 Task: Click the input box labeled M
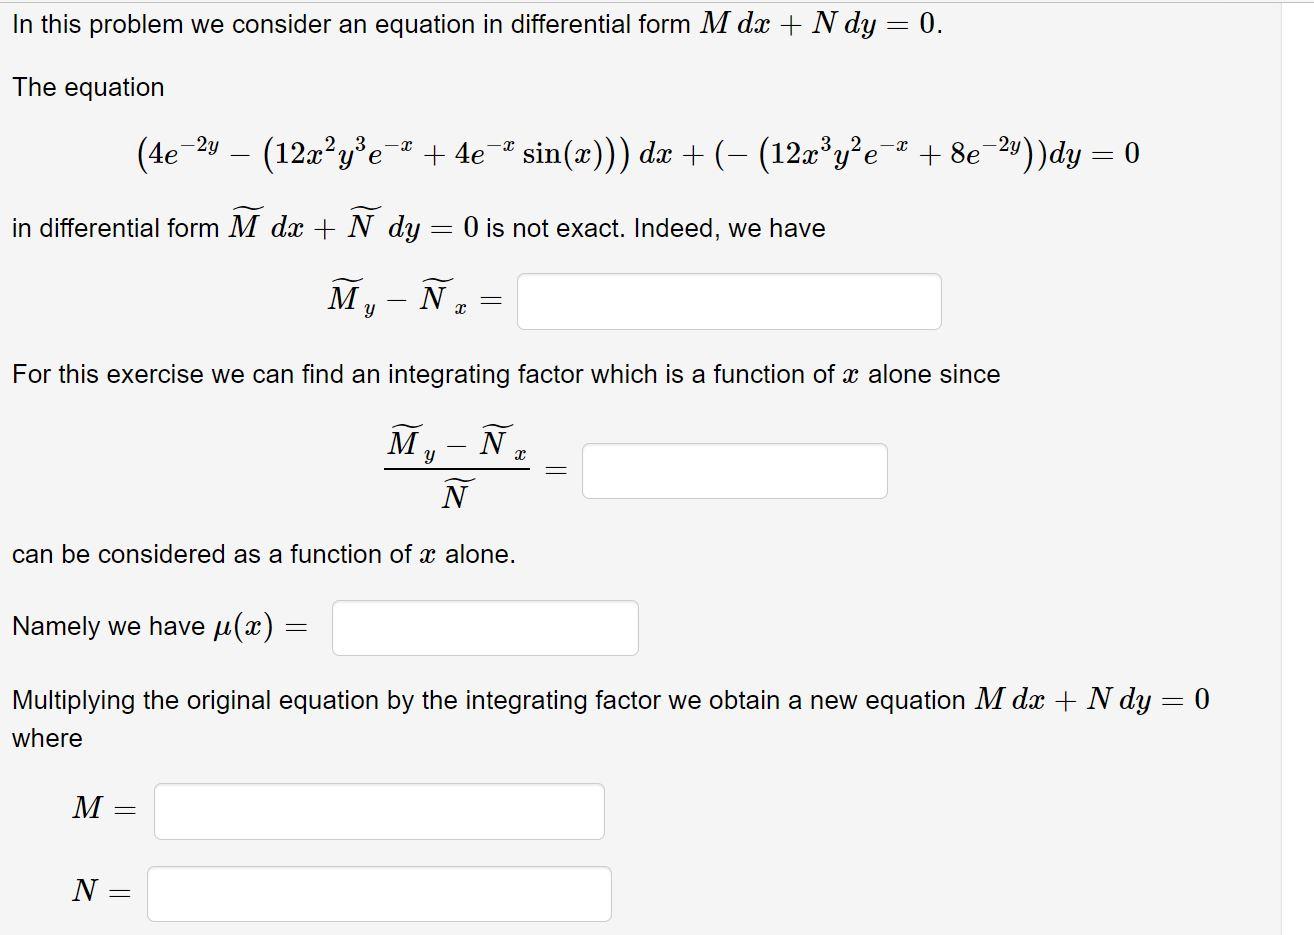tap(379, 812)
